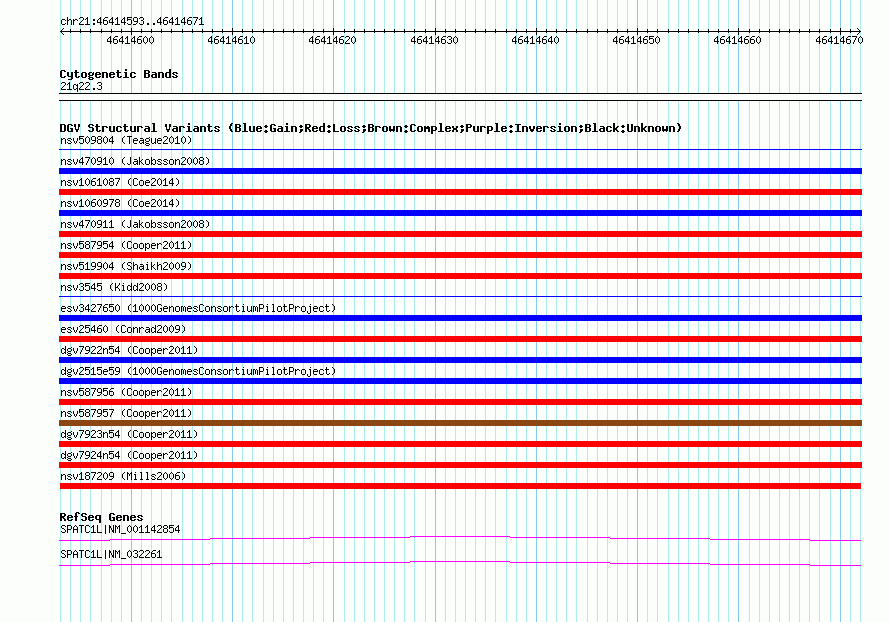Open variant dgv7923n54 (Cooper2011)
Viewport: 890px width, 622px height.
point(129,434)
